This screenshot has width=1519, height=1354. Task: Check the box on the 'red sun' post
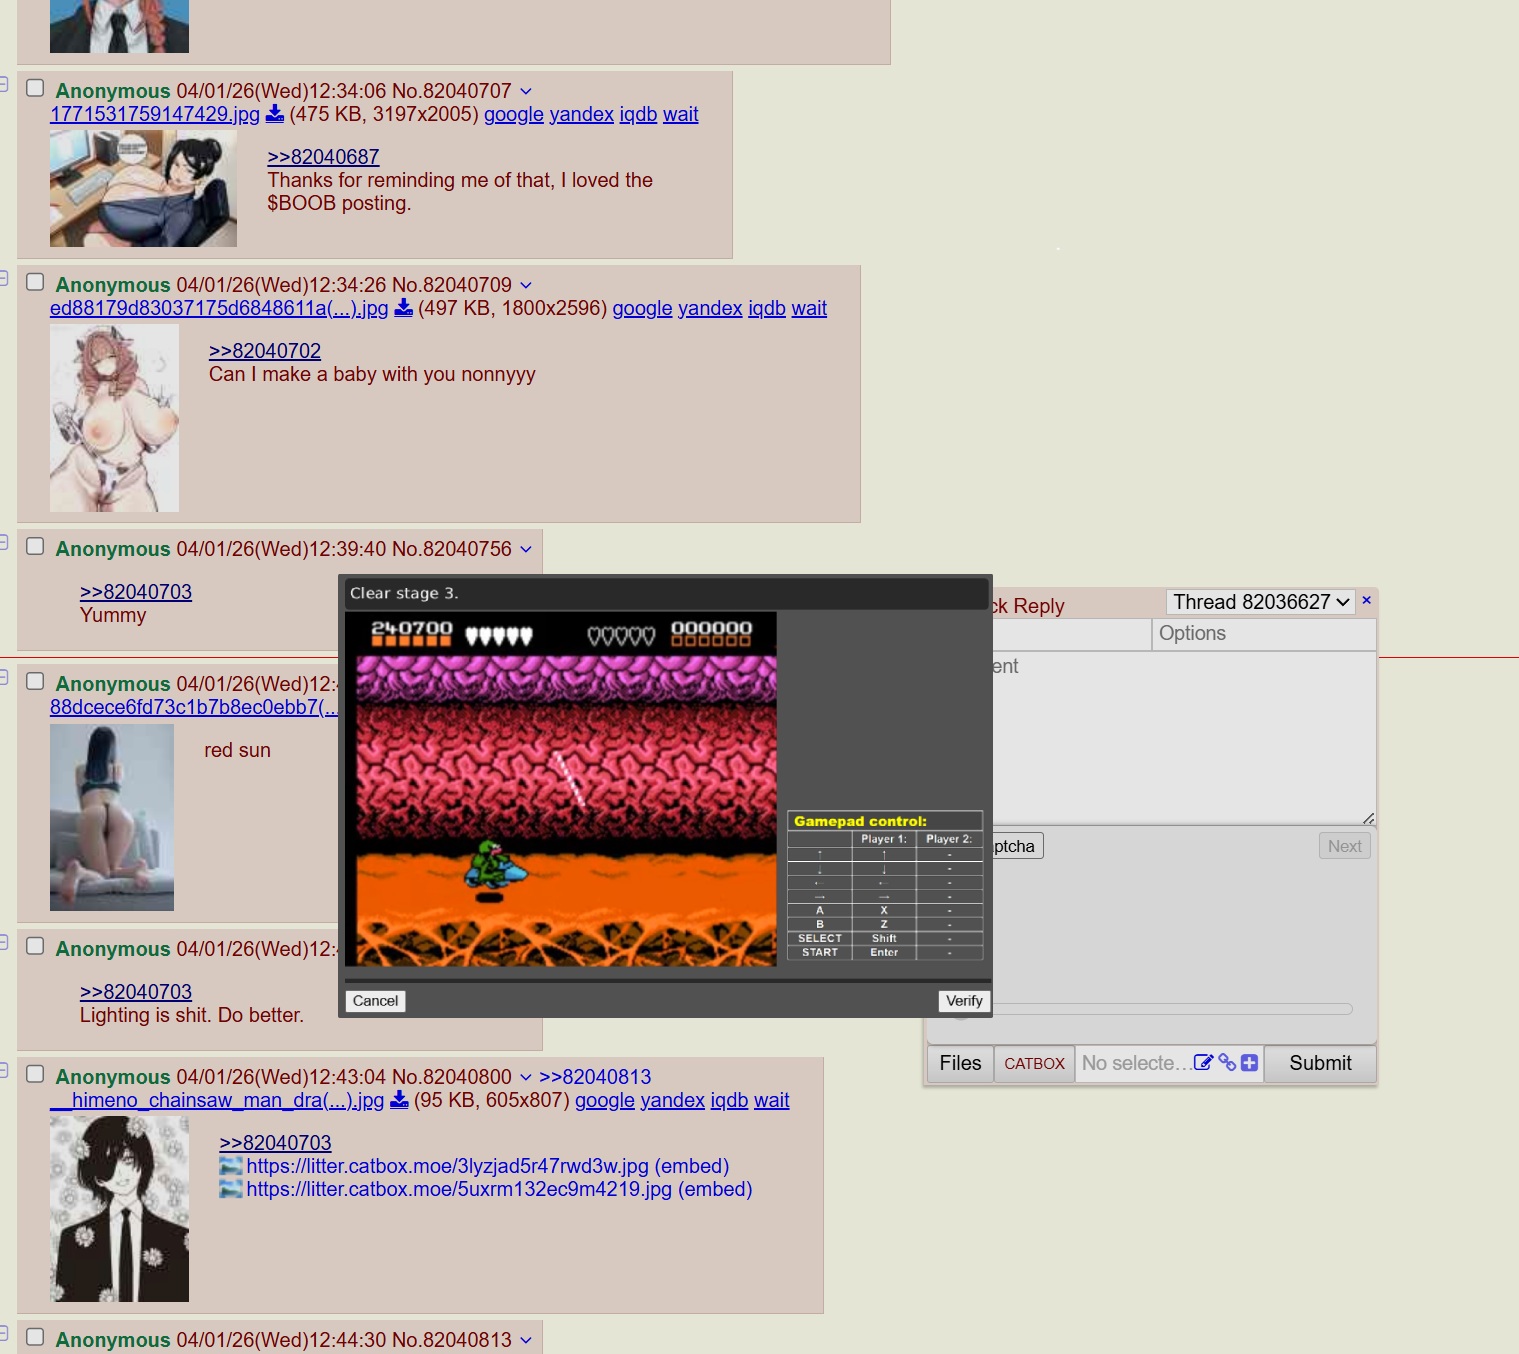35,681
